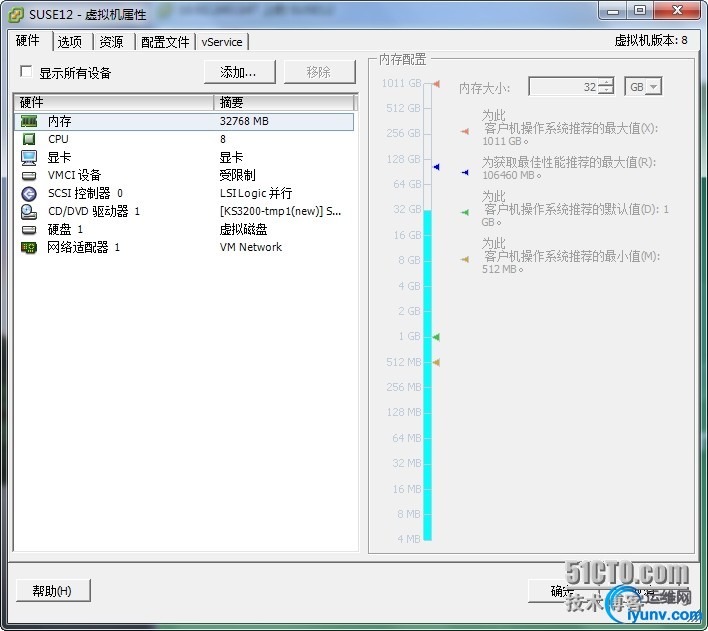
Task: Click the 106460 MB recommended maximum text
Action: [x=512, y=175]
